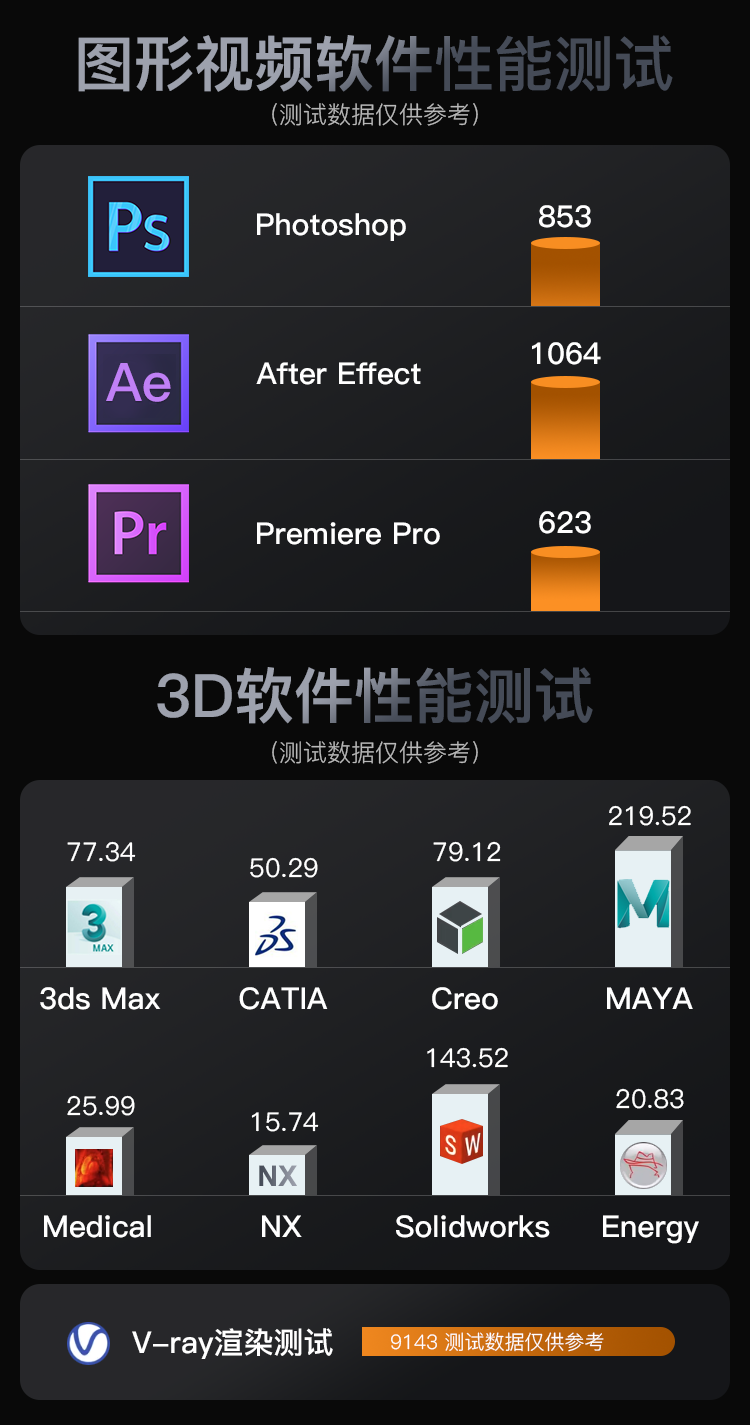This screenshot has width=750, height=1425.
Task: Click the MAYA M logo icon
Action: pyautogui.click(x=642, y=907)
